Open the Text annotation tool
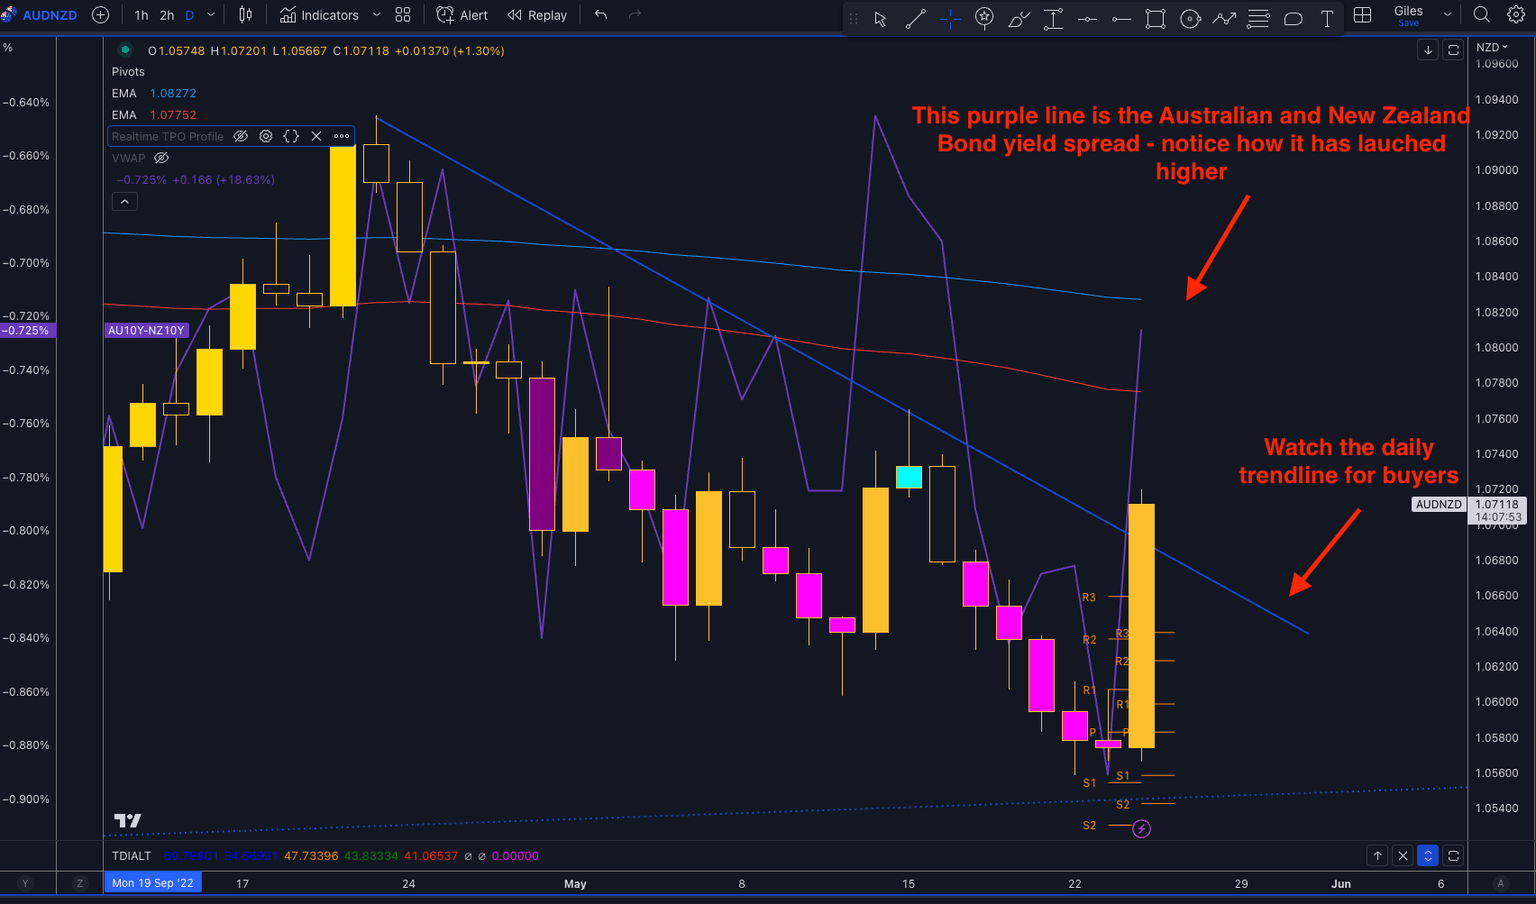Screen dimensions: 1536x904 (x=1327, y=18)
